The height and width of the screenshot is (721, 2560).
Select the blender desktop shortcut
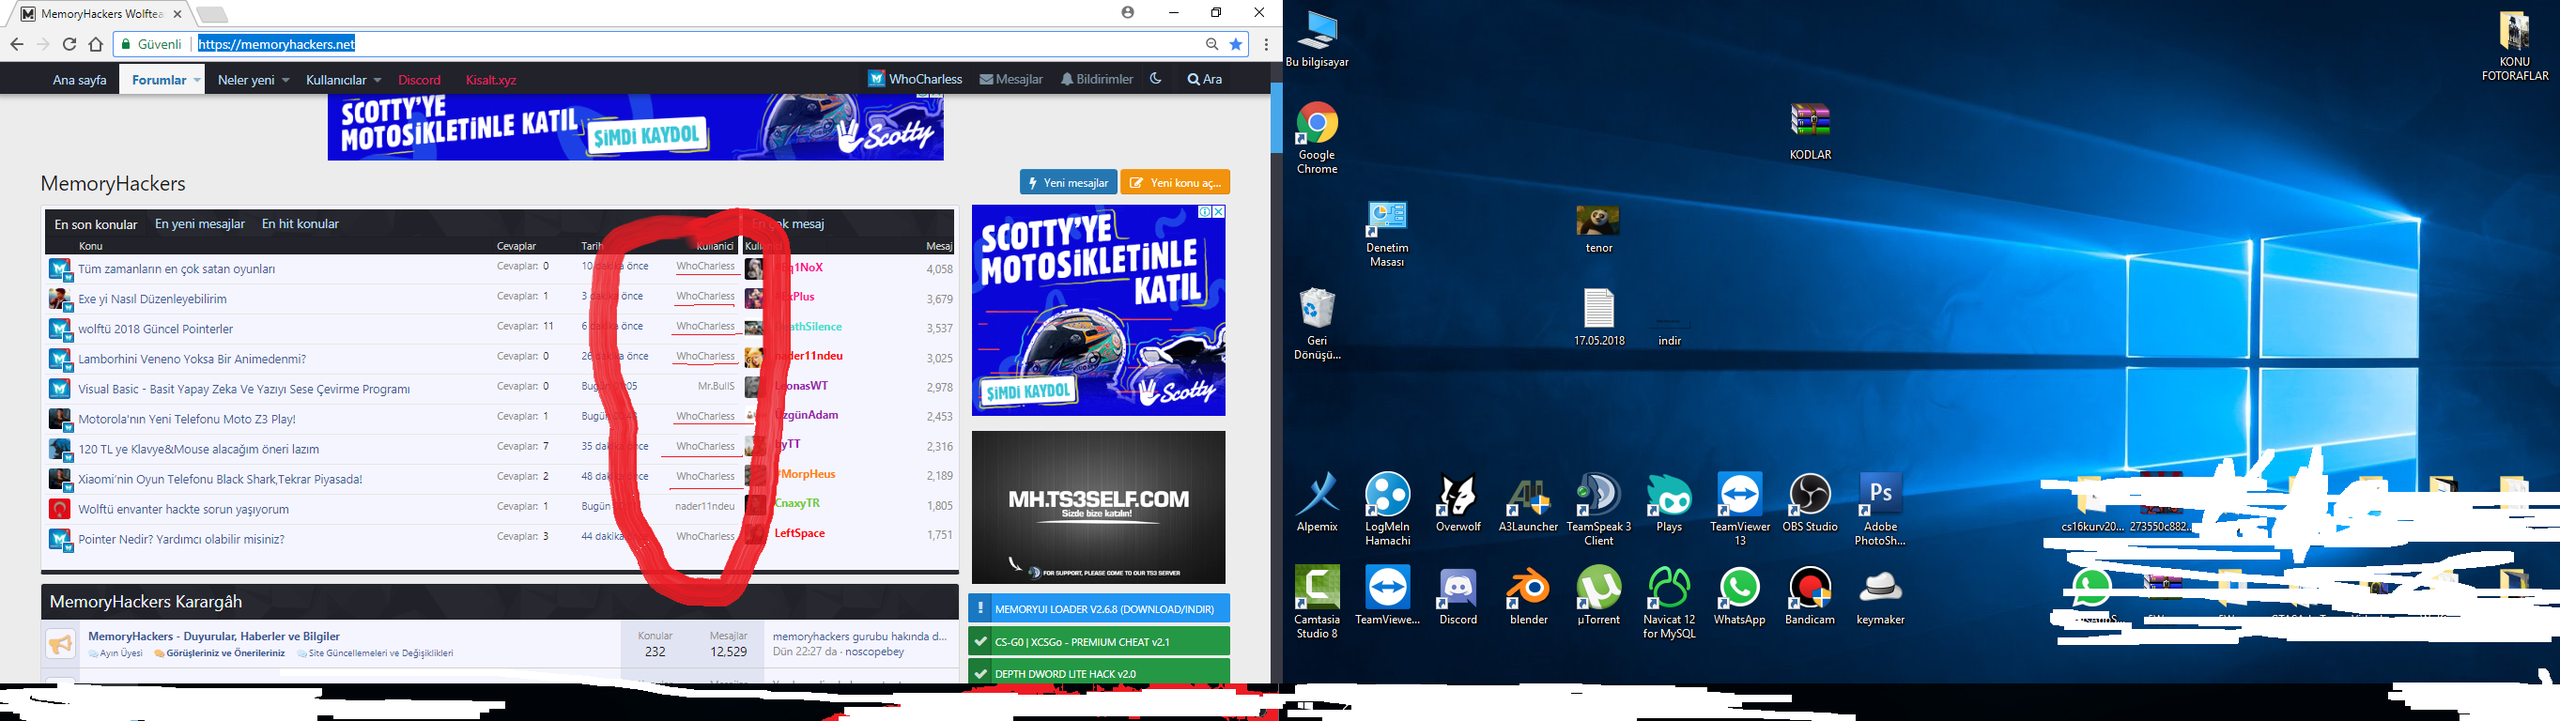click(x=1528, y=596)
